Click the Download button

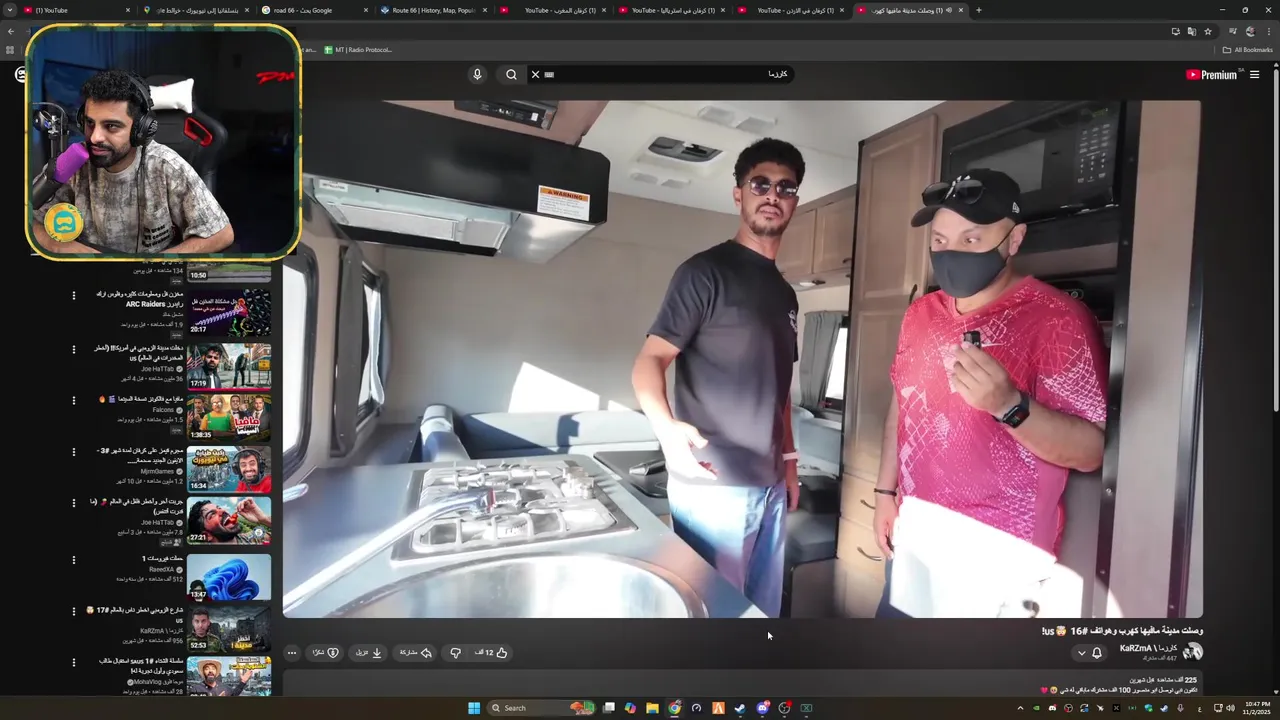(x=369, y=652)
